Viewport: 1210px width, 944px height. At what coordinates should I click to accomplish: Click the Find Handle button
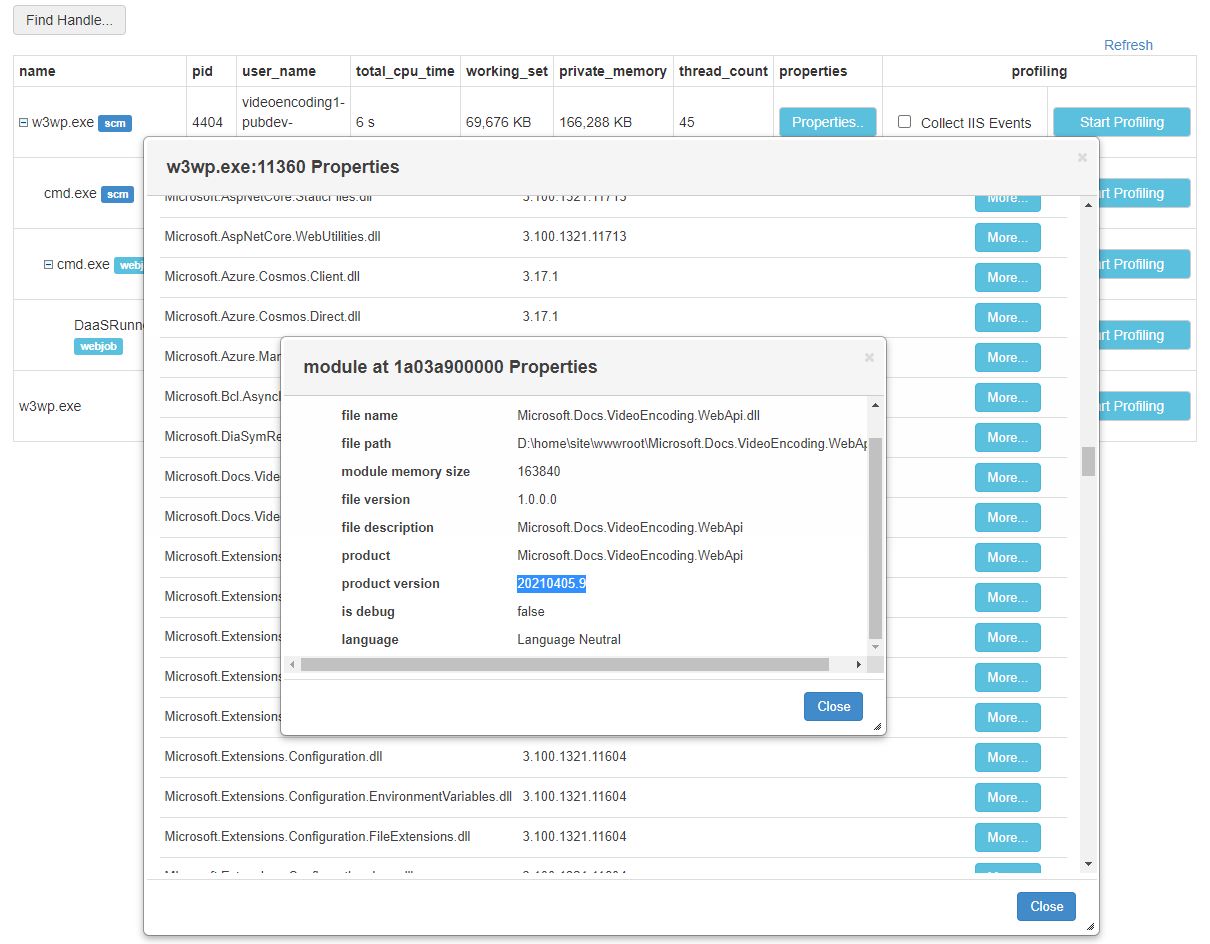click(69, 20)
